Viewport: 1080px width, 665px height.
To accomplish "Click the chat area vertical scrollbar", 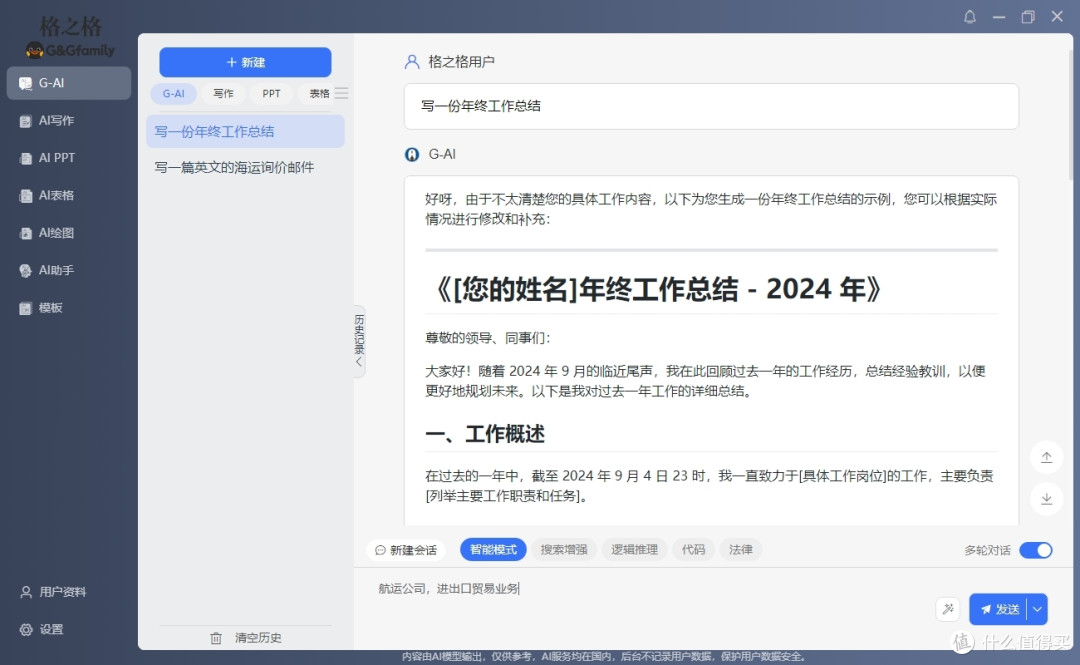I will pyautogui.click(x=1070, y=114).
